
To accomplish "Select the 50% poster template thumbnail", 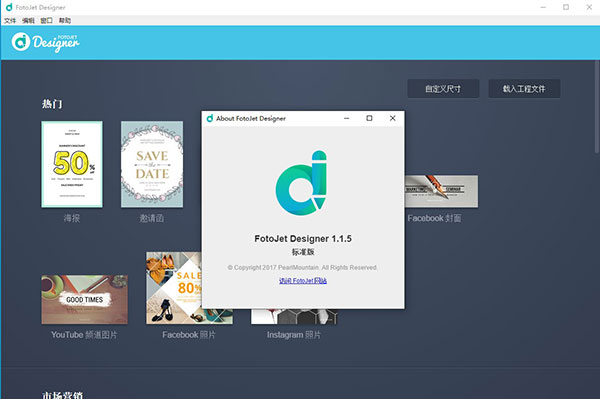I will [72, 164].
